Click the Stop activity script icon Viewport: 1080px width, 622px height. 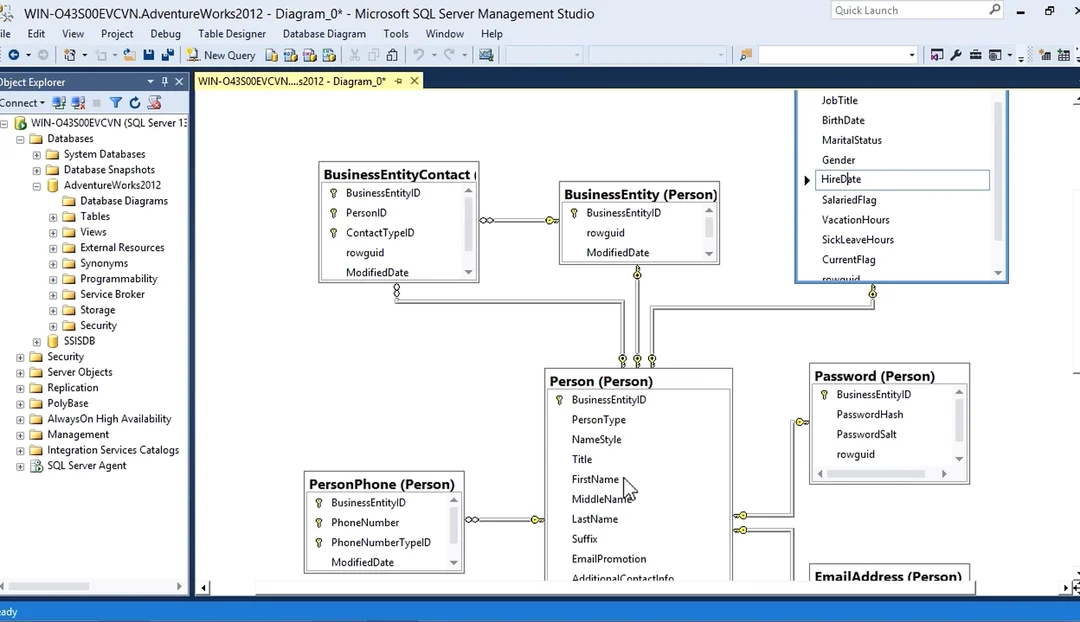[154, 103]
